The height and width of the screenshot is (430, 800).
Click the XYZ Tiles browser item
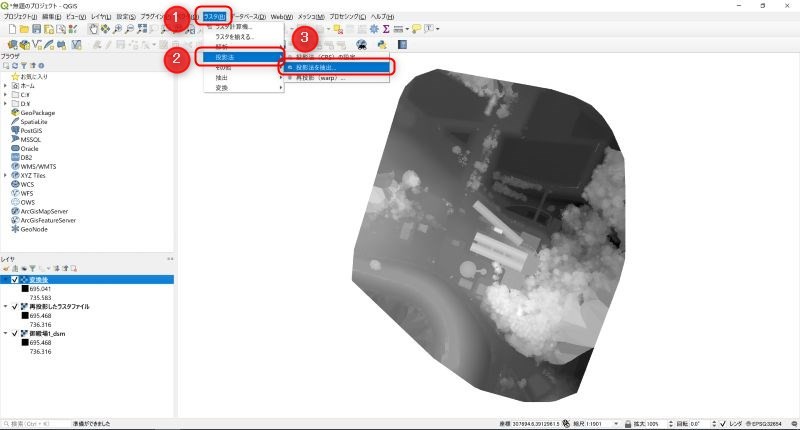37,175
